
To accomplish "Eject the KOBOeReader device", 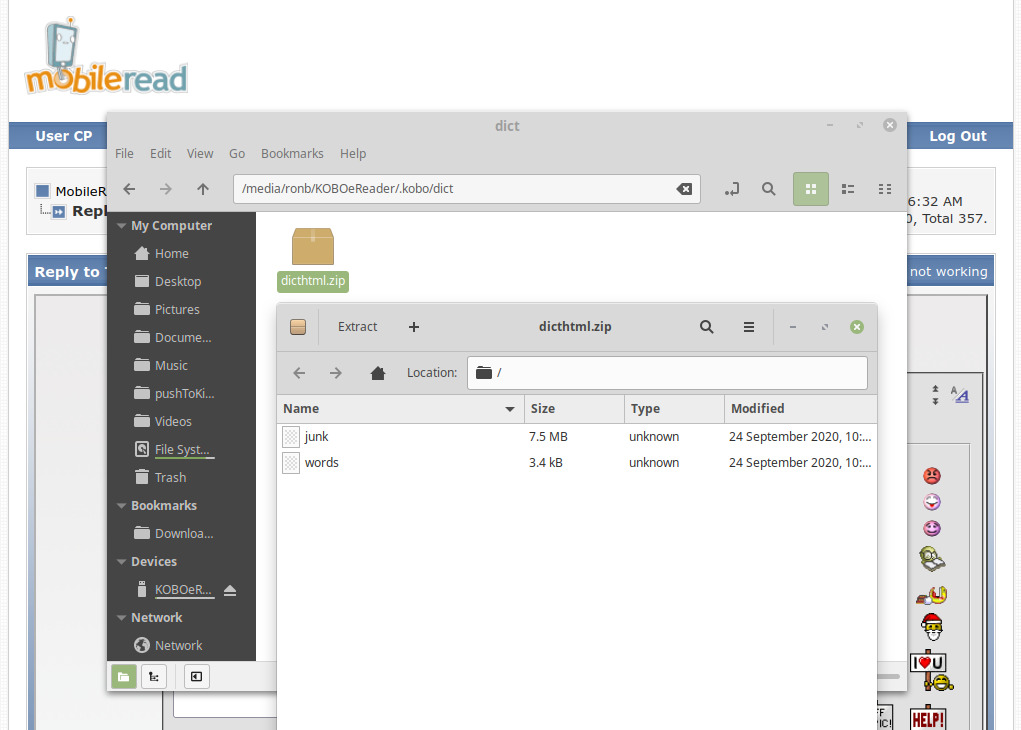I will [230, 591].
